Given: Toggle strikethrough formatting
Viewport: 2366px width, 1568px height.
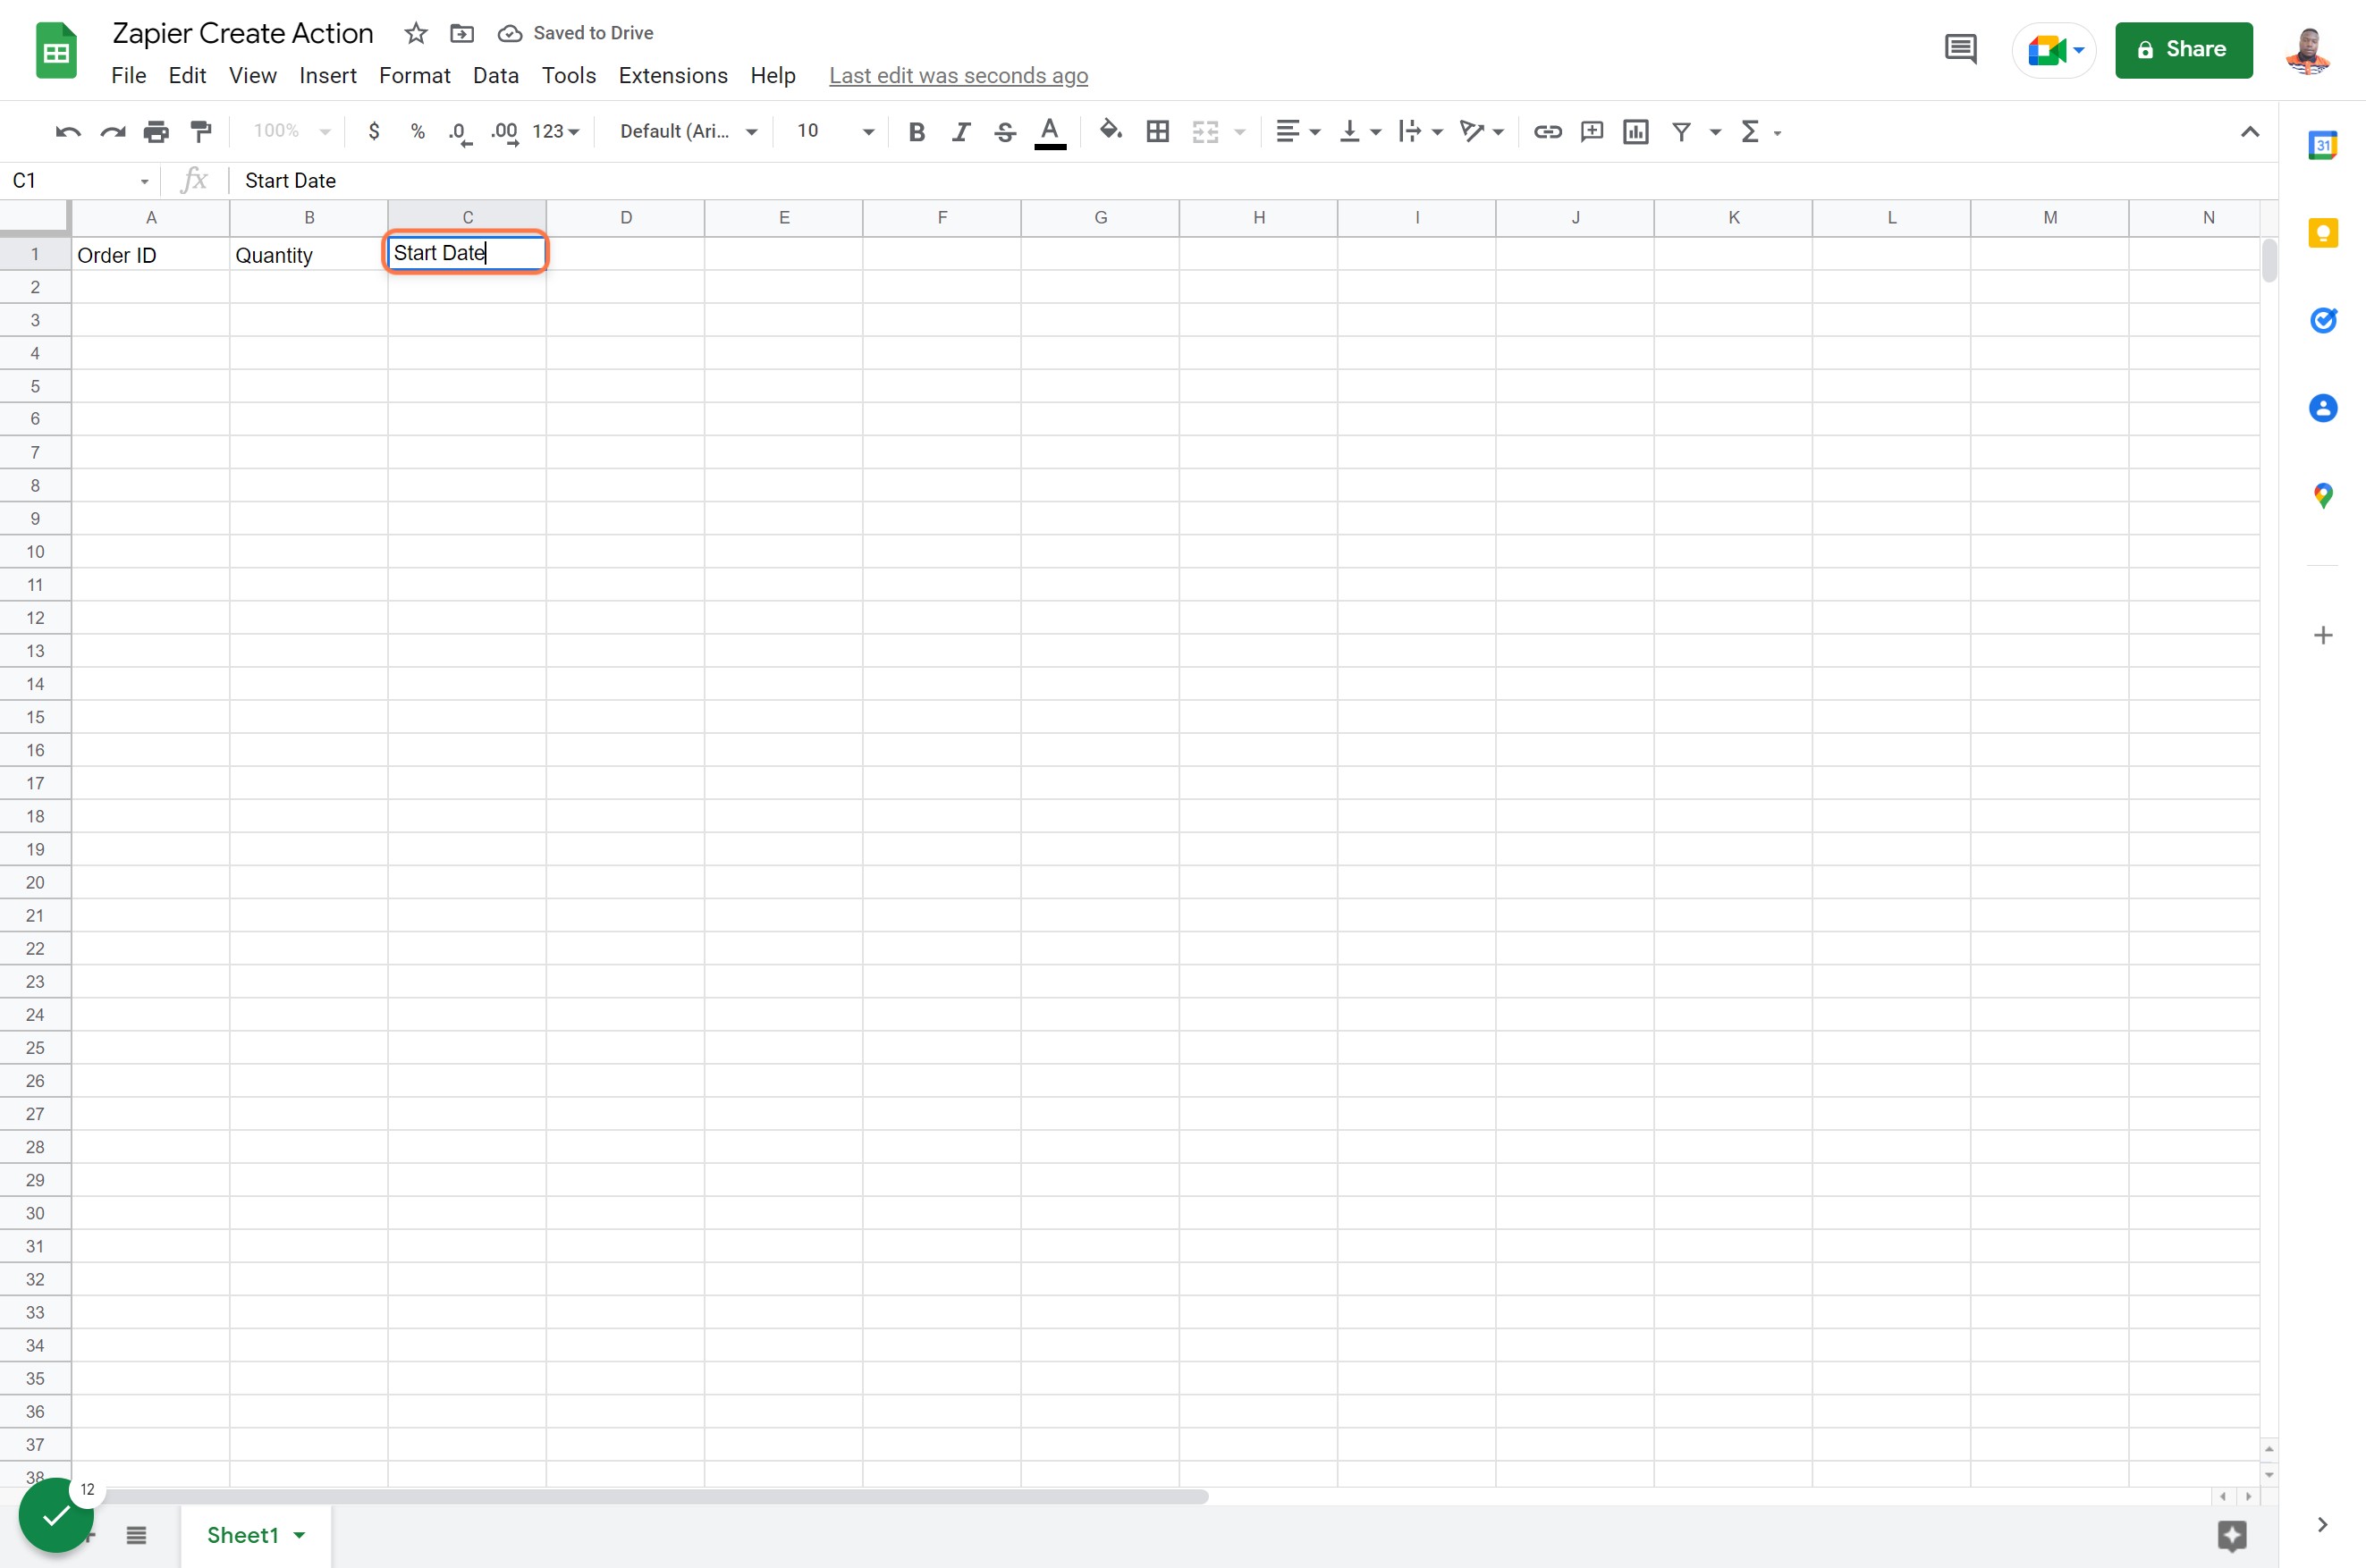Looking at the screenshot, I should tap(1005, 131).
